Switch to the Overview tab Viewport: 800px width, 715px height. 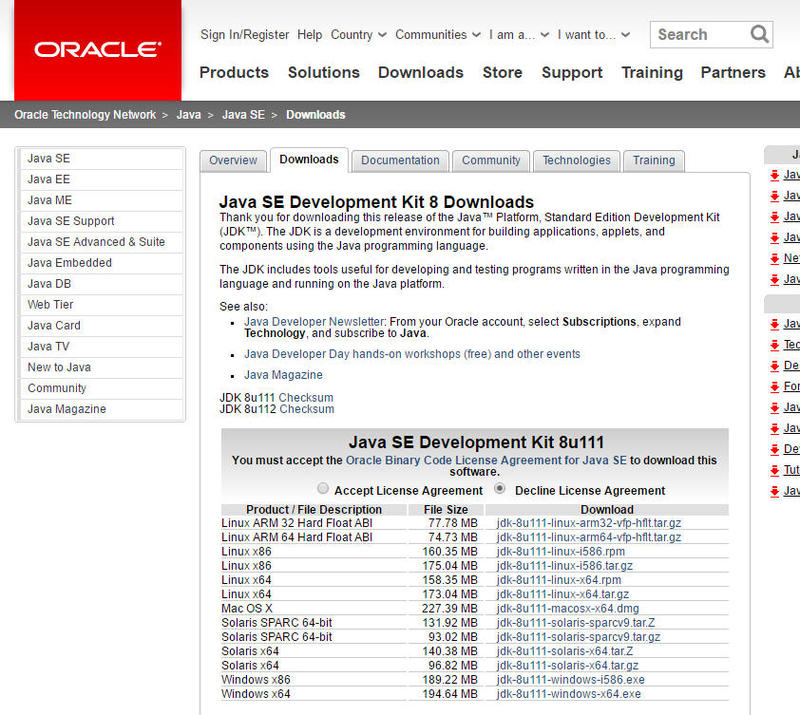[x=233, y=160]
